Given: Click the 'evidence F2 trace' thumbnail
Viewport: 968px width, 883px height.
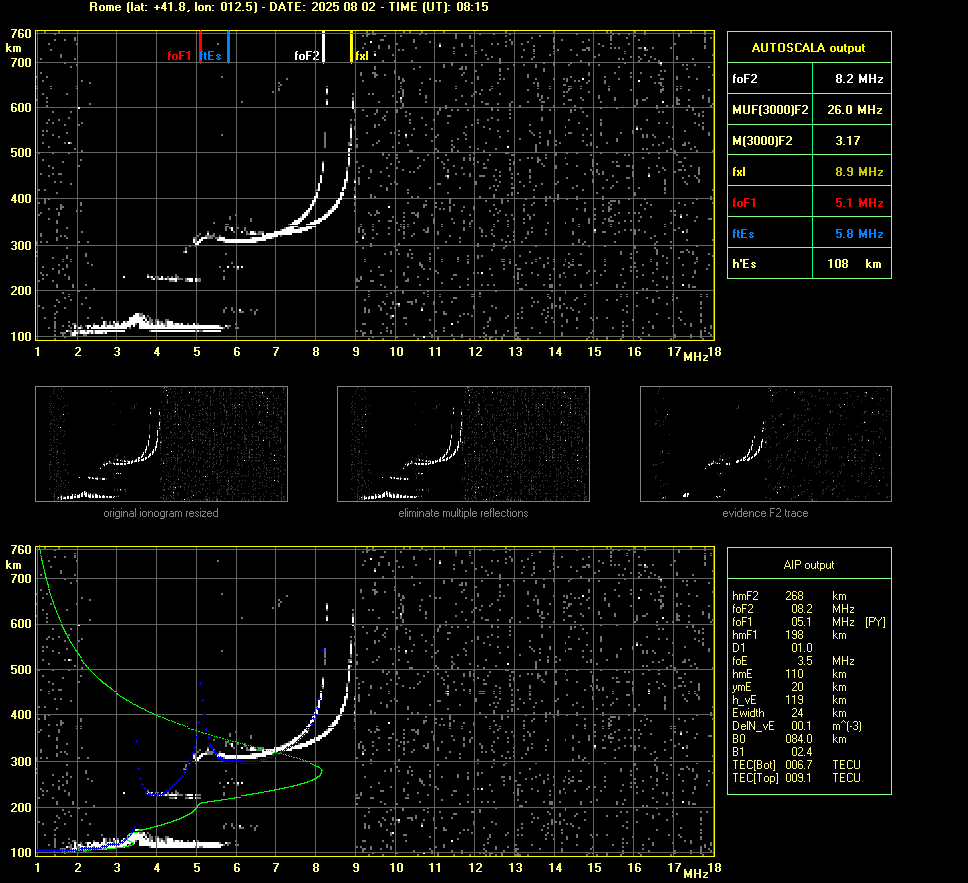Looking at the screenshot, I should pyautogui.click(x=766, y=444).
